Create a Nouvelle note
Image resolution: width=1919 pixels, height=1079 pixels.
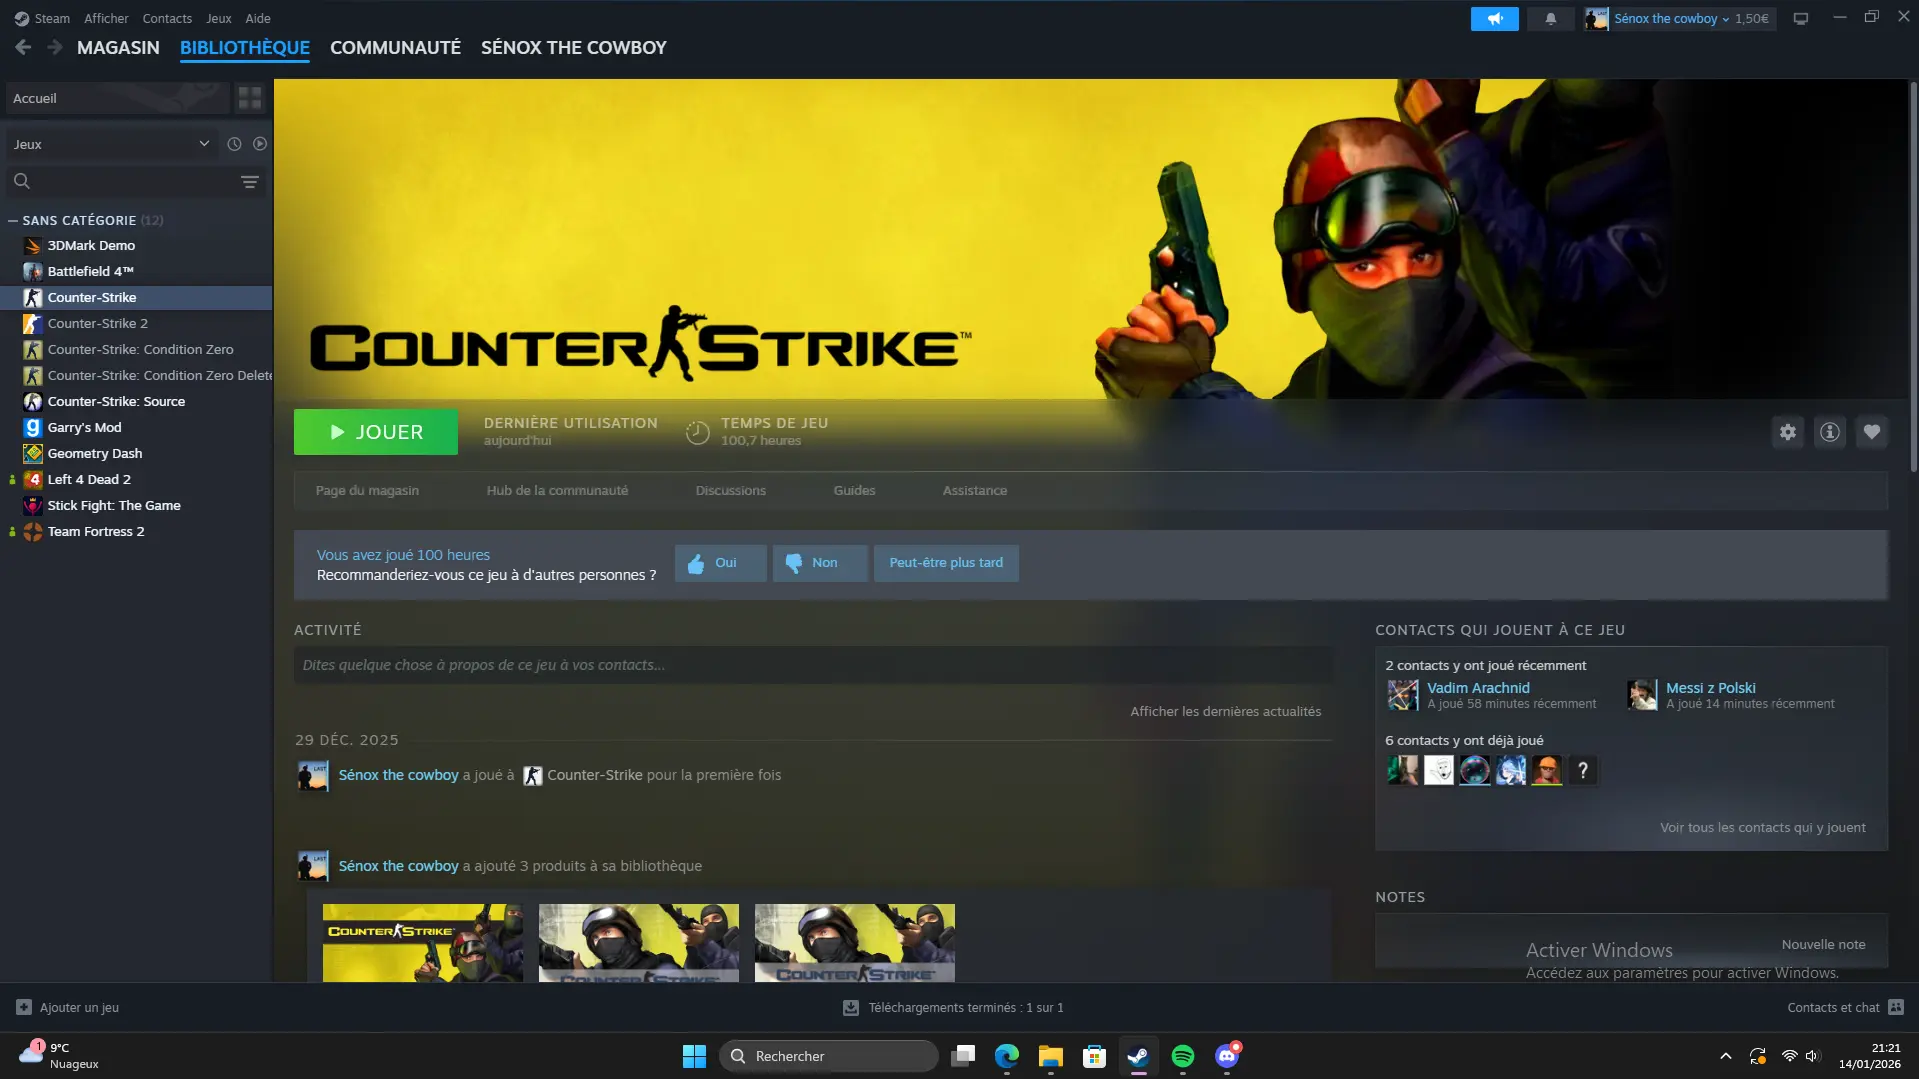pyautogui.click(x=1822, y=944)
